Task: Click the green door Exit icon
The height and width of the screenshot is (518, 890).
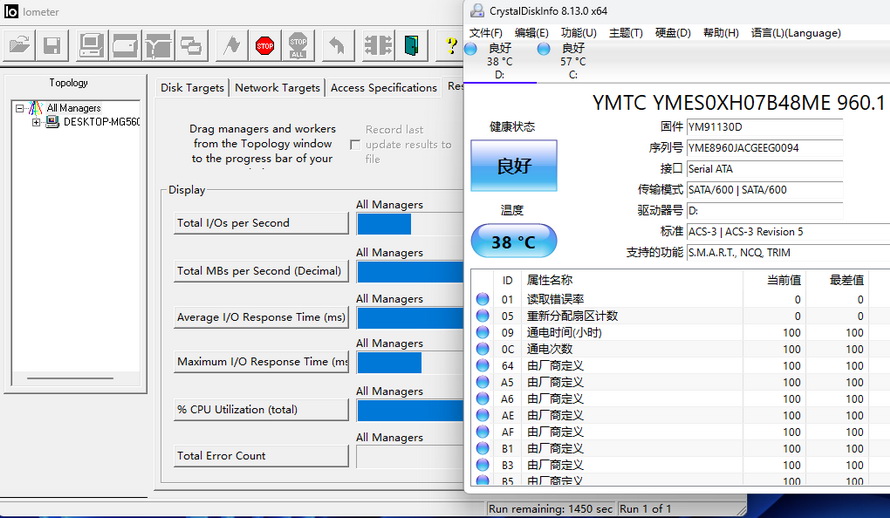Action: [411, 45]
